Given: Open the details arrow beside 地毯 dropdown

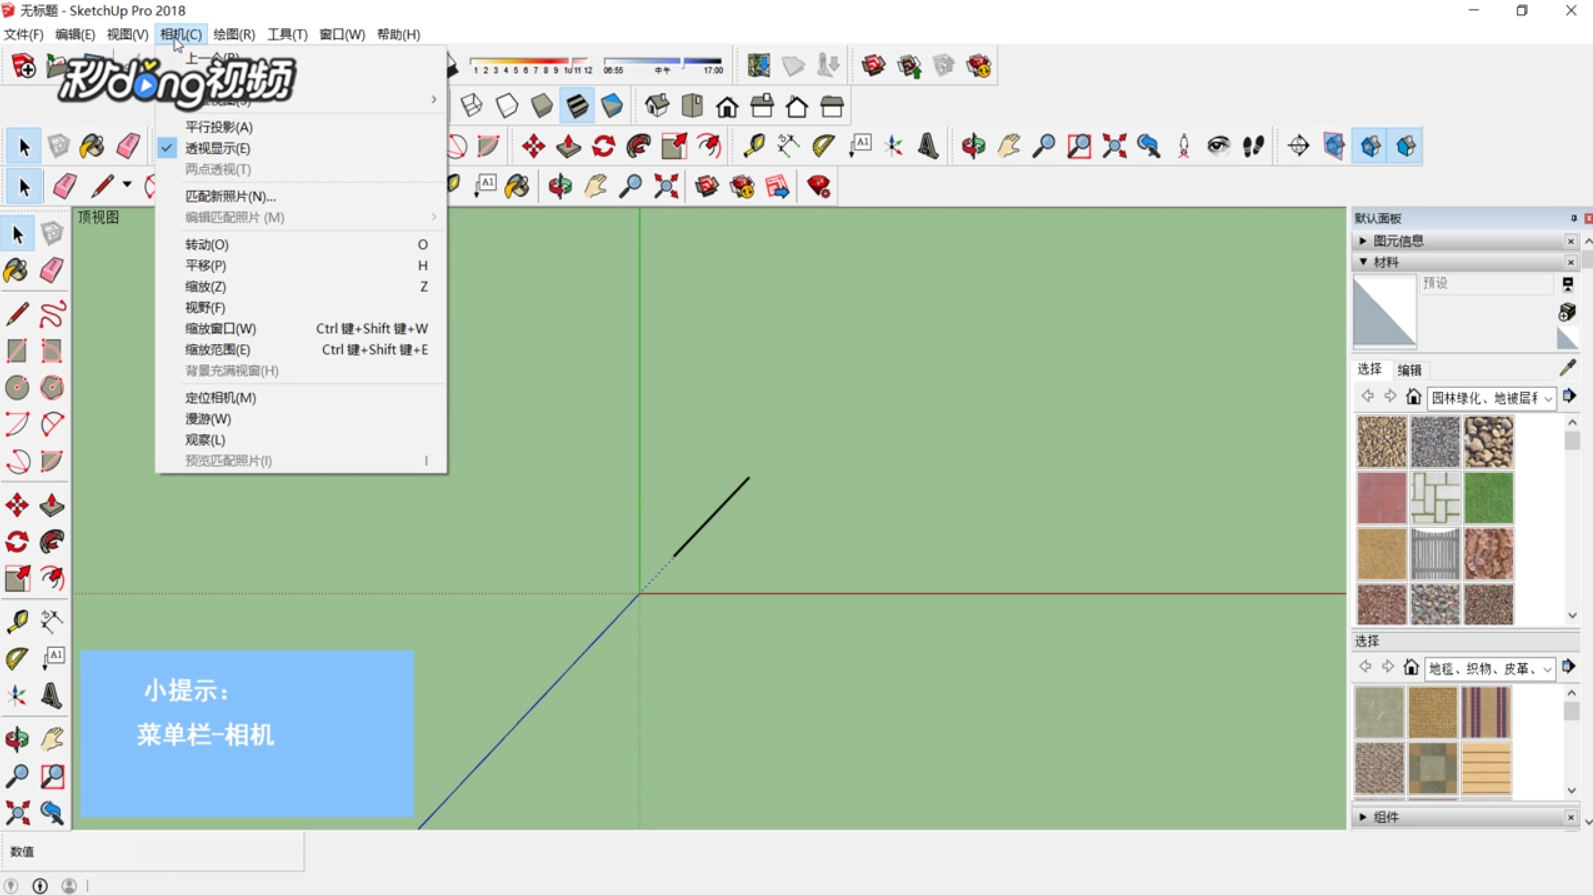Looking at the screenshot, I should tap(1568, 667).
